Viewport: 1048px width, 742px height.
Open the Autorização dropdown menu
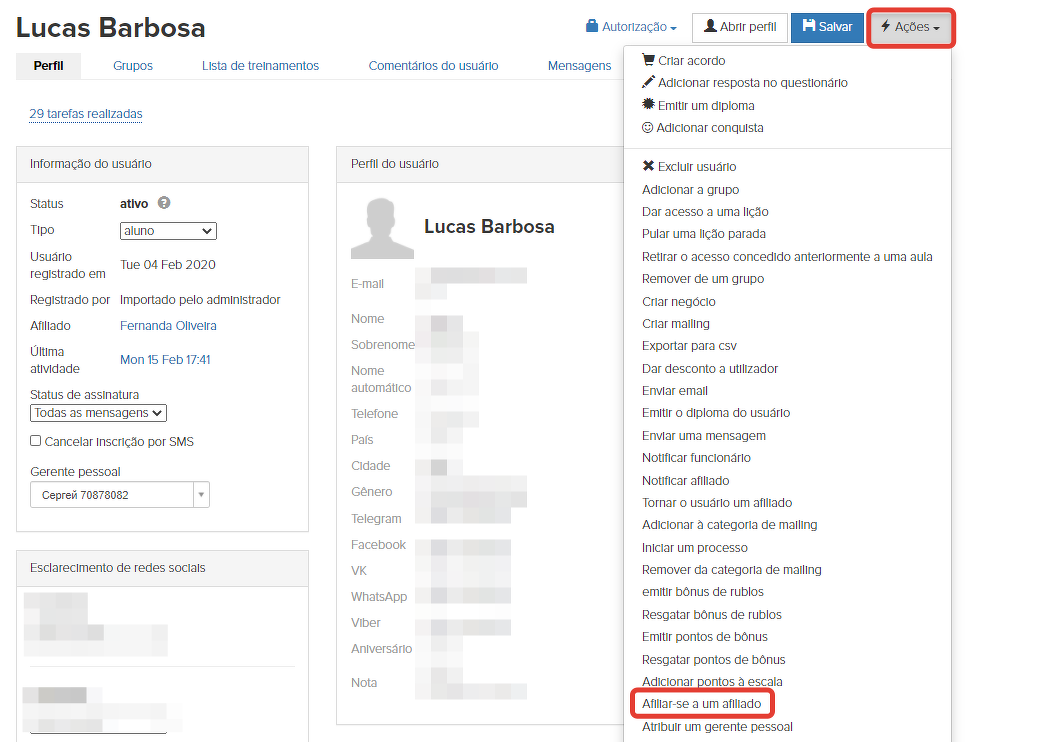point(631,27)
